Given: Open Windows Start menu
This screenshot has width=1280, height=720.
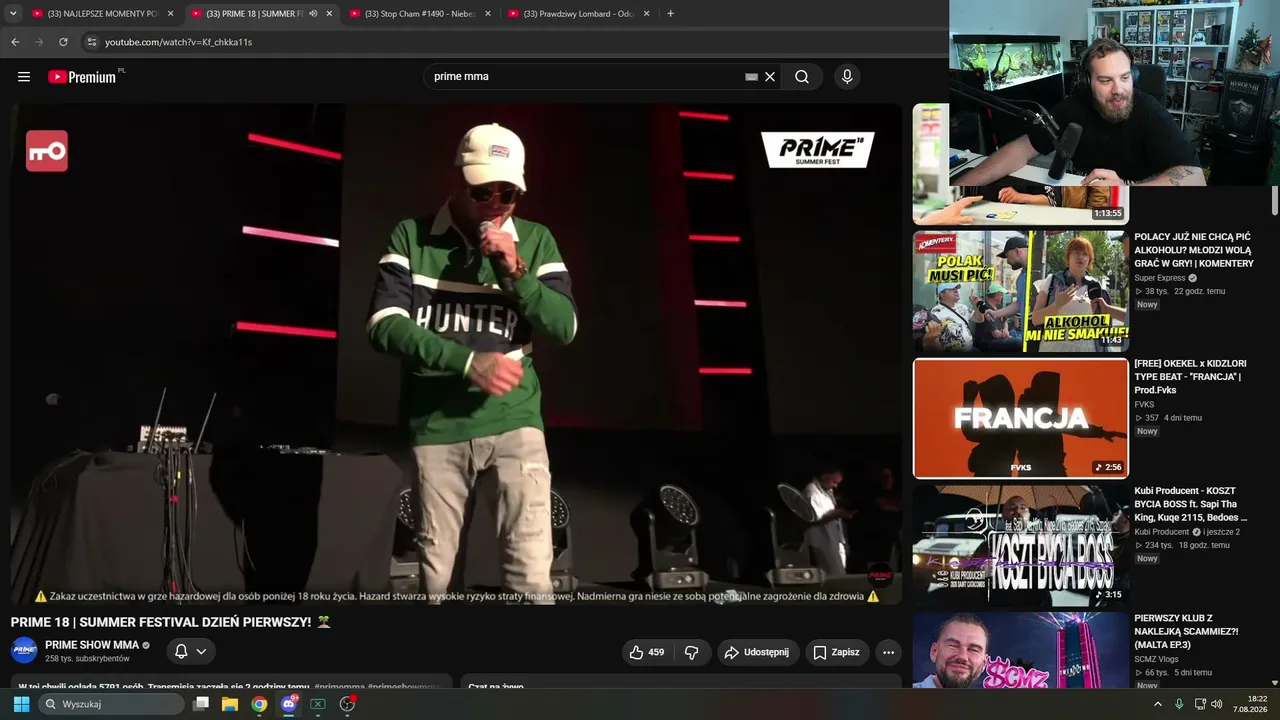Looking at the screenshot, I should [21, 704].
